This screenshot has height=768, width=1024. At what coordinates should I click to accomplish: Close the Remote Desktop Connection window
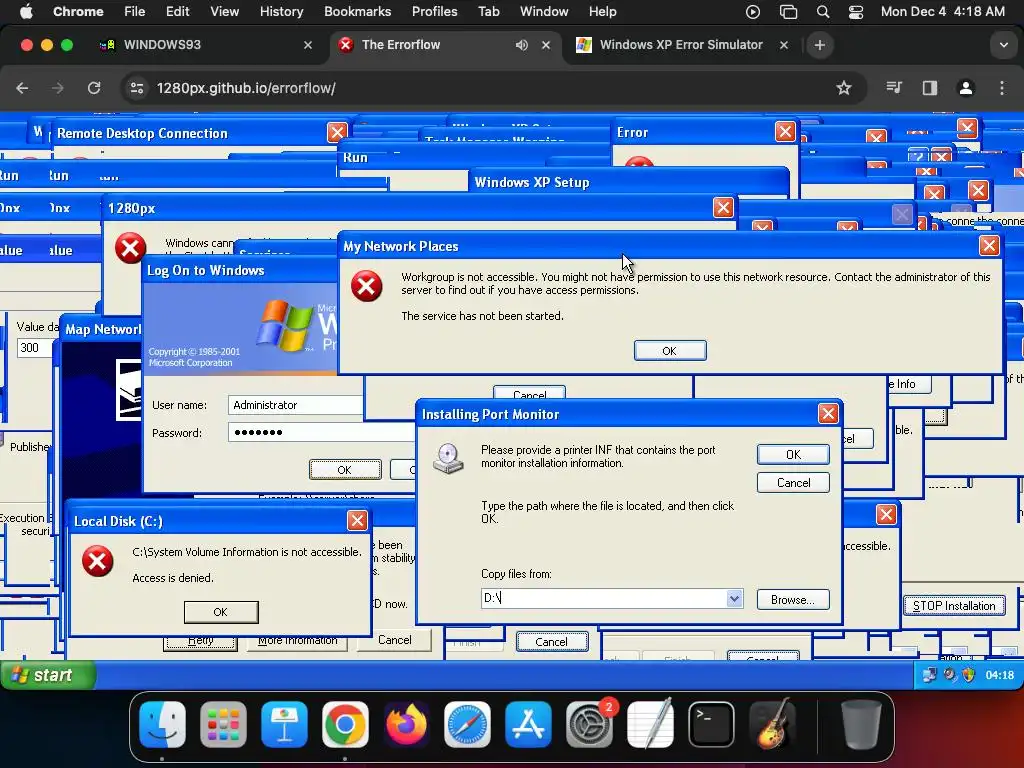(x=337, y=133)
